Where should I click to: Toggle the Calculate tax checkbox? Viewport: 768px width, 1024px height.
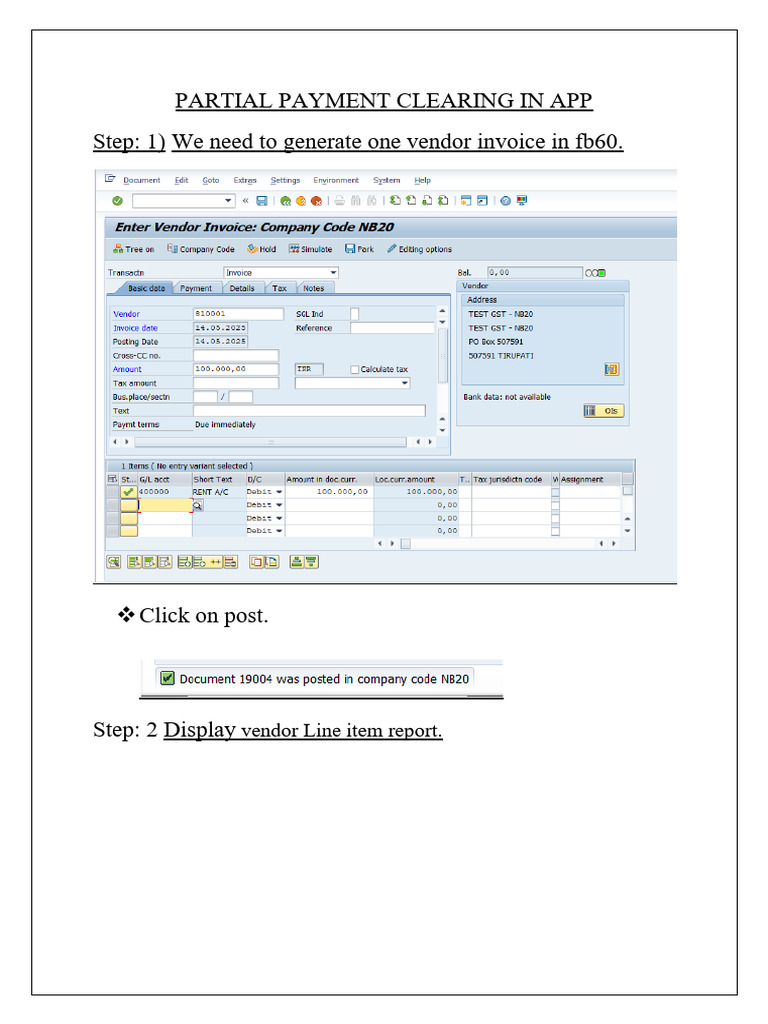click(x=355, y=370)
